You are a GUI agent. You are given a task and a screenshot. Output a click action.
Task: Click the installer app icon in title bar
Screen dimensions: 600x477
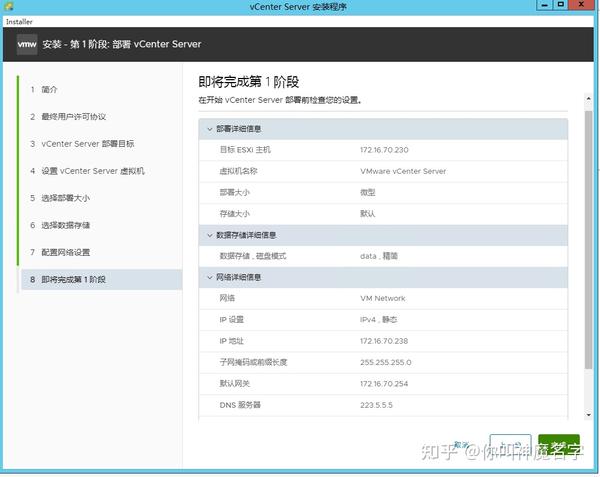tap(8, 6)
